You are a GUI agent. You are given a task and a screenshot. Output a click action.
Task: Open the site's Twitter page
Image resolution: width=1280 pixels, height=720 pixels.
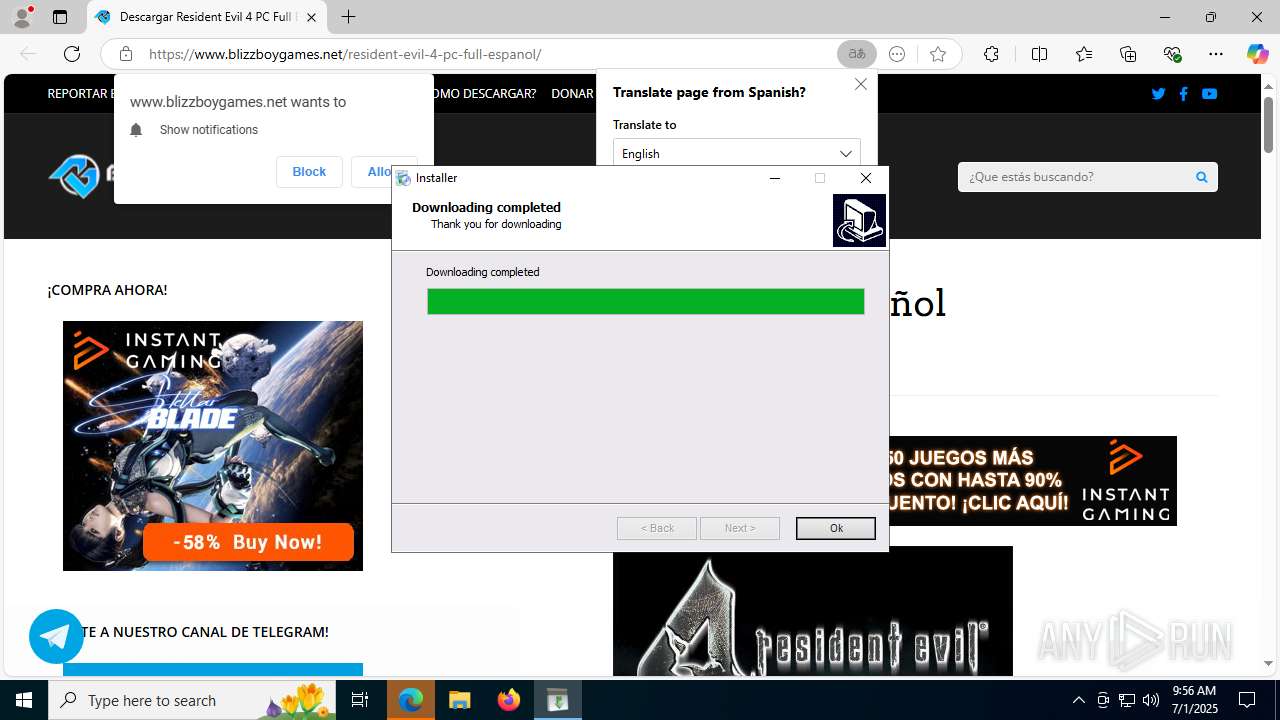click(1158, 94)
